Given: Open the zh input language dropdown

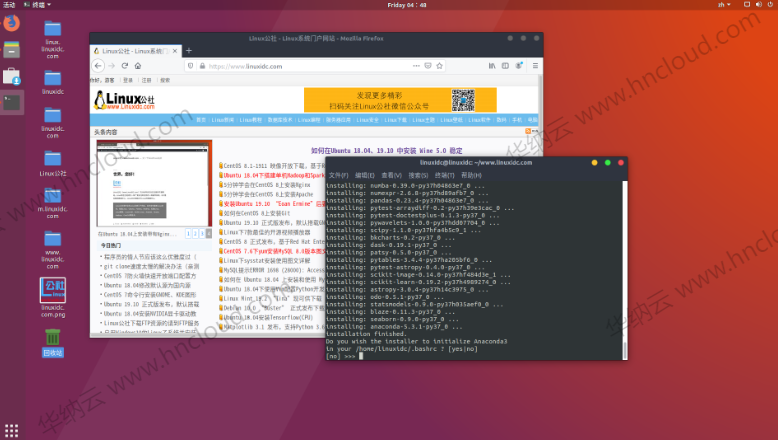Looking at the screenshot, I should pyautogui.click(x=724, y=4).
